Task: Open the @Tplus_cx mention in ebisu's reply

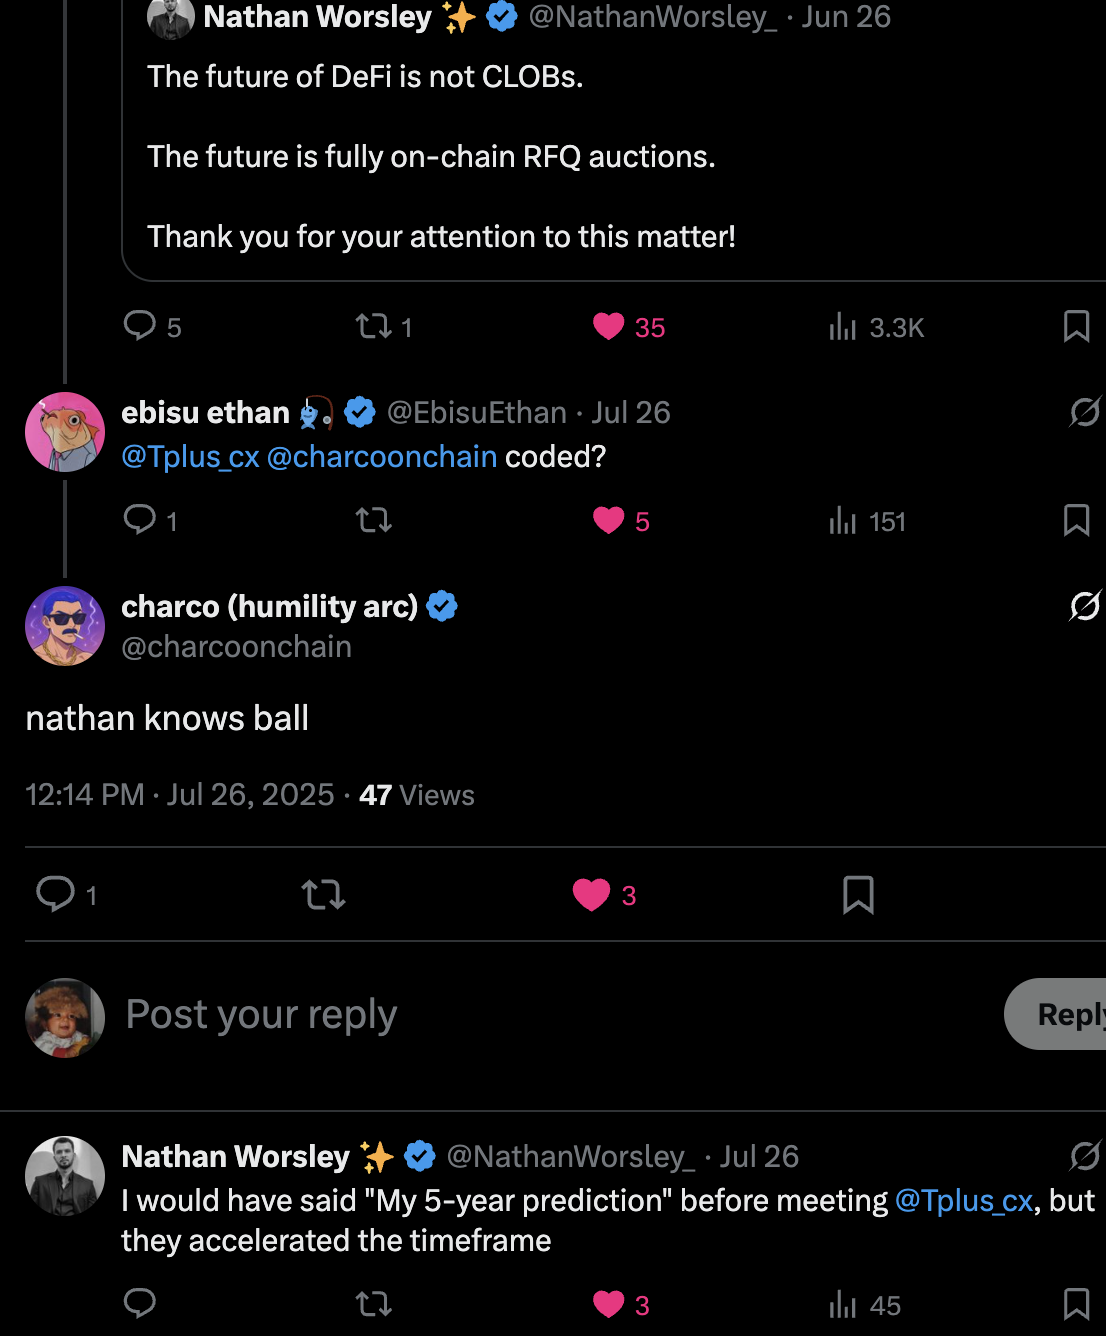Action: tap(190, 457)
